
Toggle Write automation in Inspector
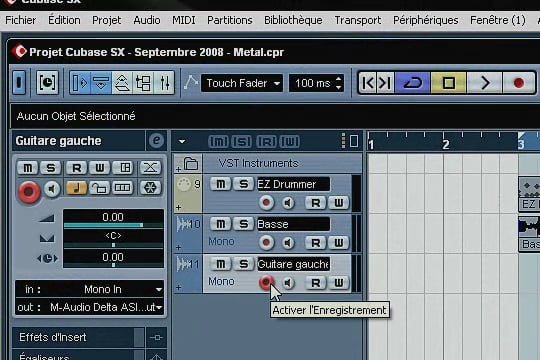[x=100, y=168]
